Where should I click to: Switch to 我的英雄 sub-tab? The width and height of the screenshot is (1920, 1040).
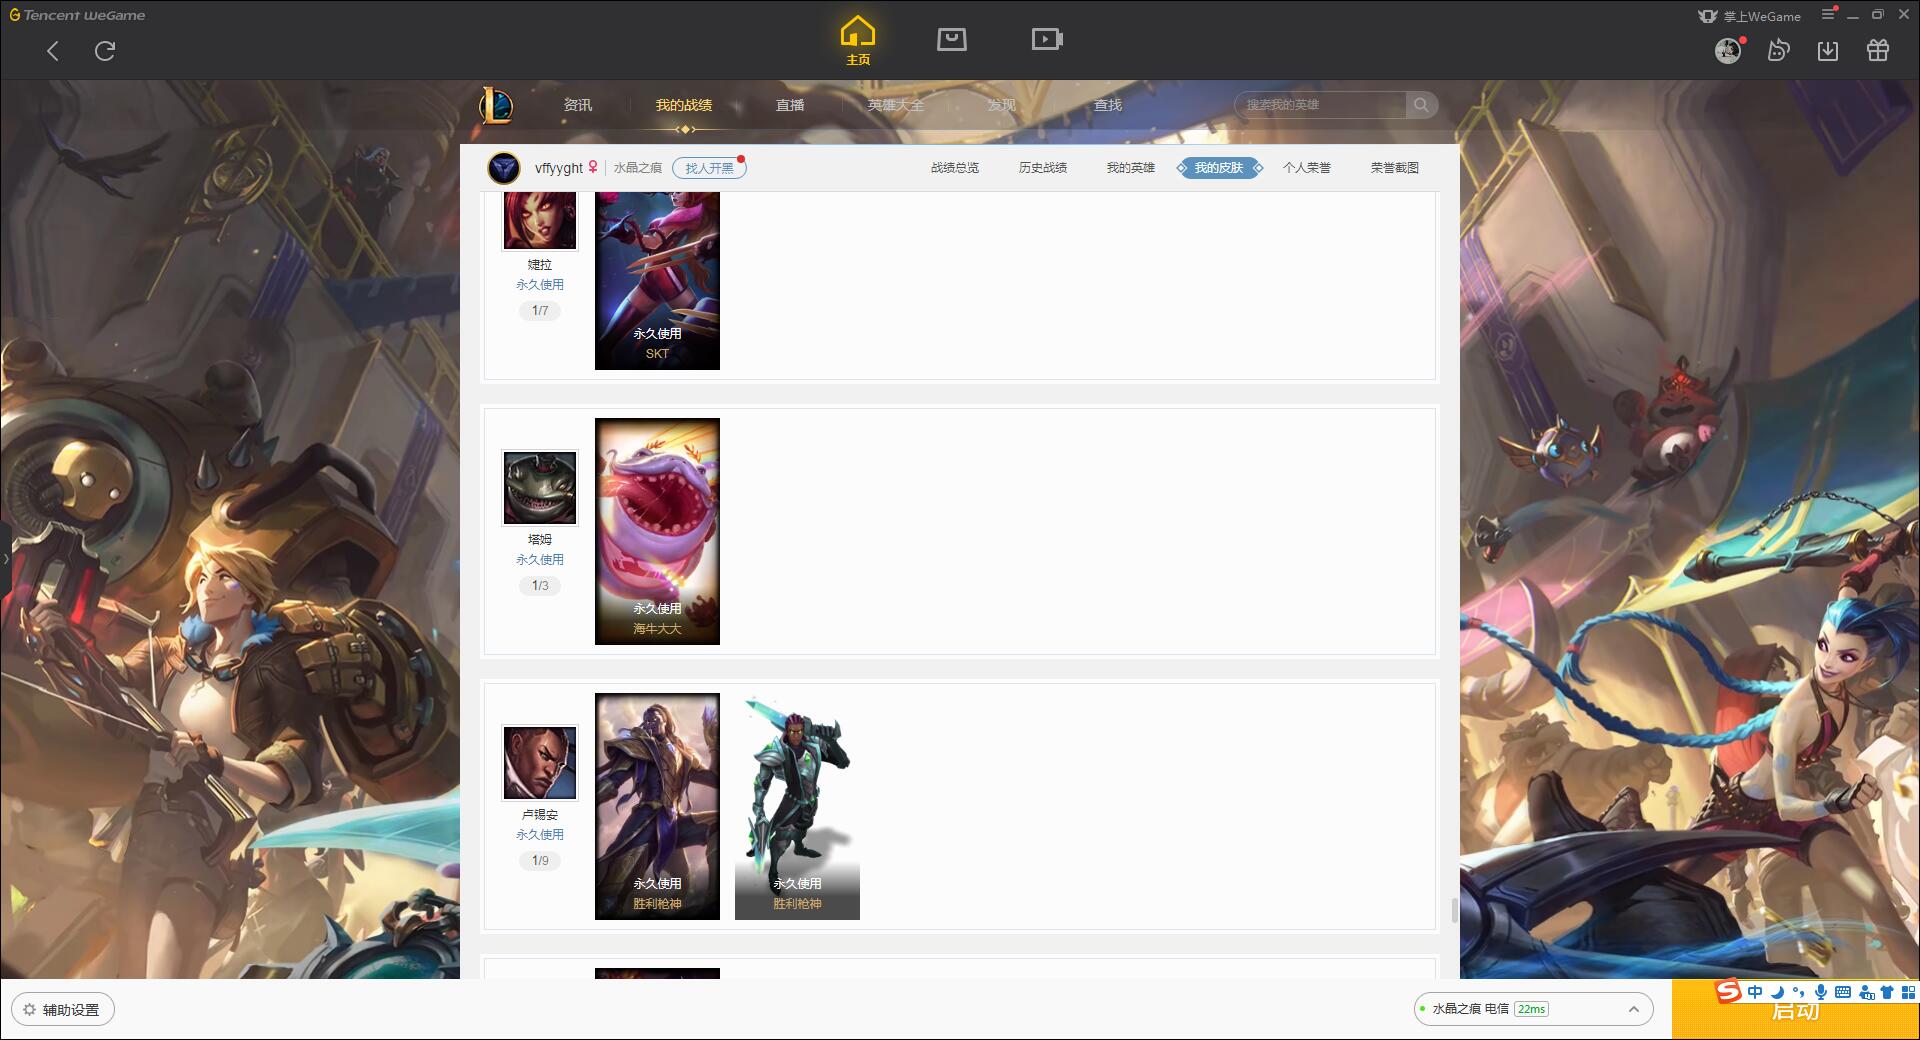[1131, 168]
